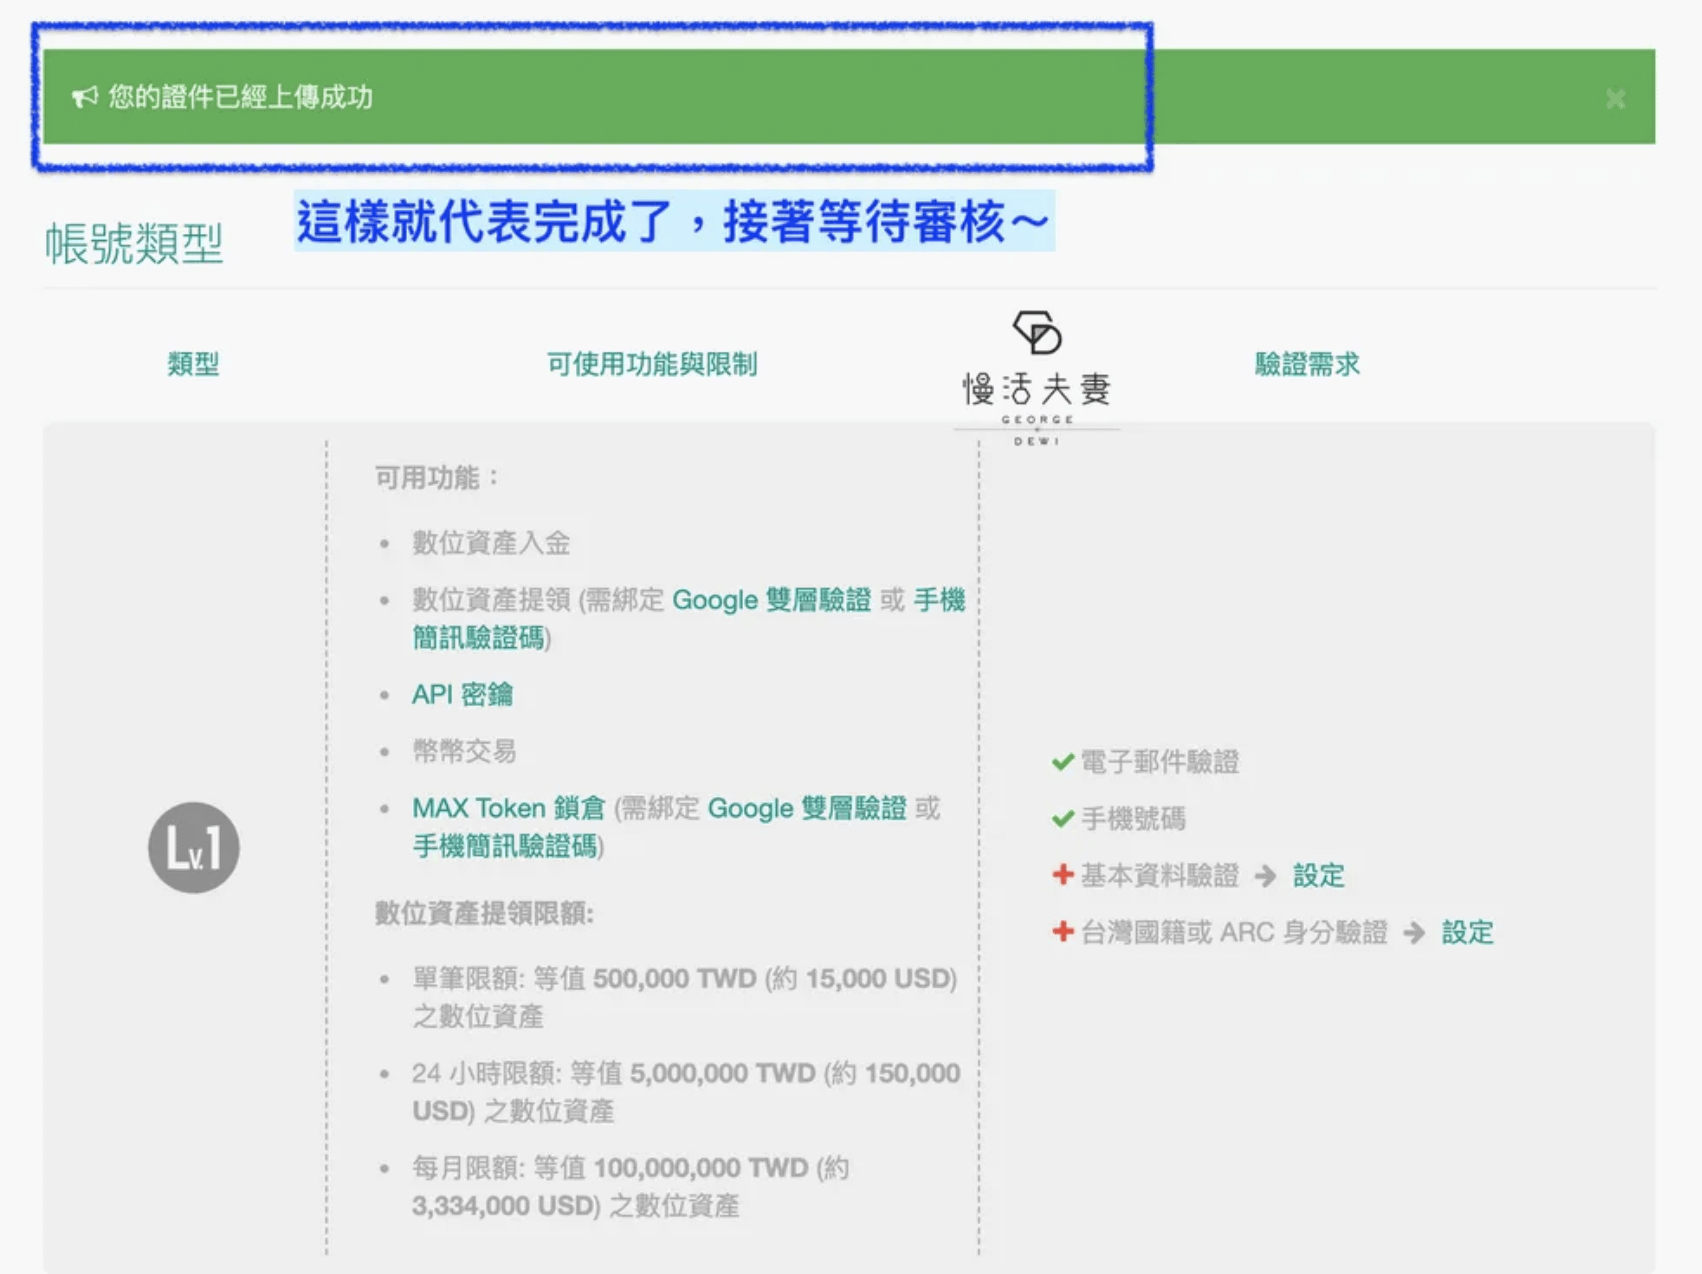This screenshot has width=1702, height=1274.
Task: Click the red plus beside 基本資料驗證
Action: click(1062, 875)
